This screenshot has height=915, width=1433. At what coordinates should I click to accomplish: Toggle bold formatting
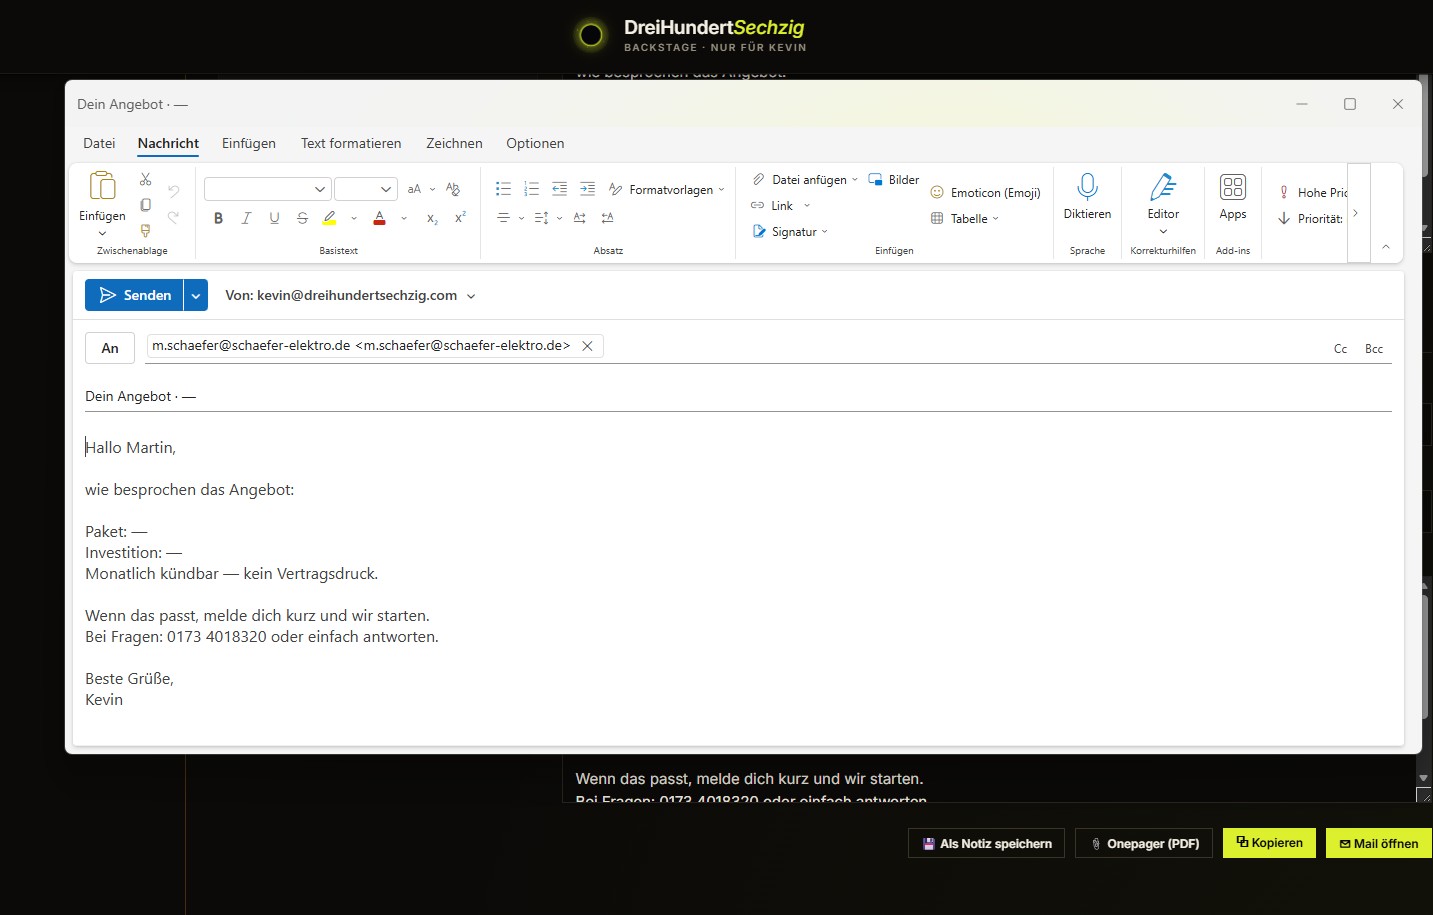(x=218, y=218)
